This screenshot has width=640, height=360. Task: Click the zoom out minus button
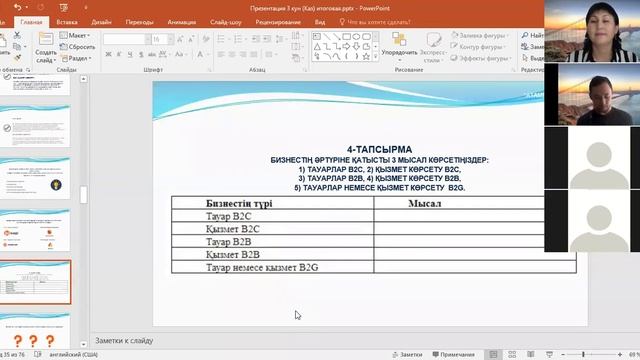tap(563, 355)
